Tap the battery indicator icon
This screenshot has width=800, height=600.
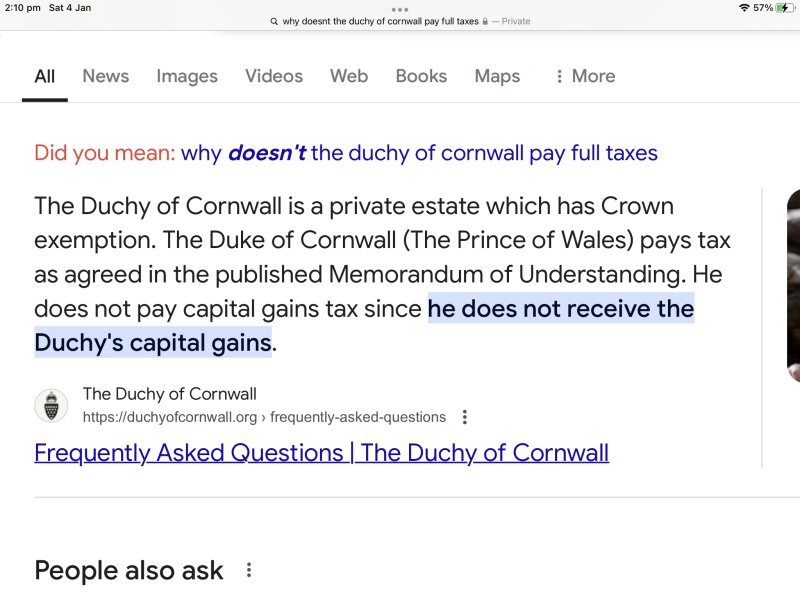[785, 8]
